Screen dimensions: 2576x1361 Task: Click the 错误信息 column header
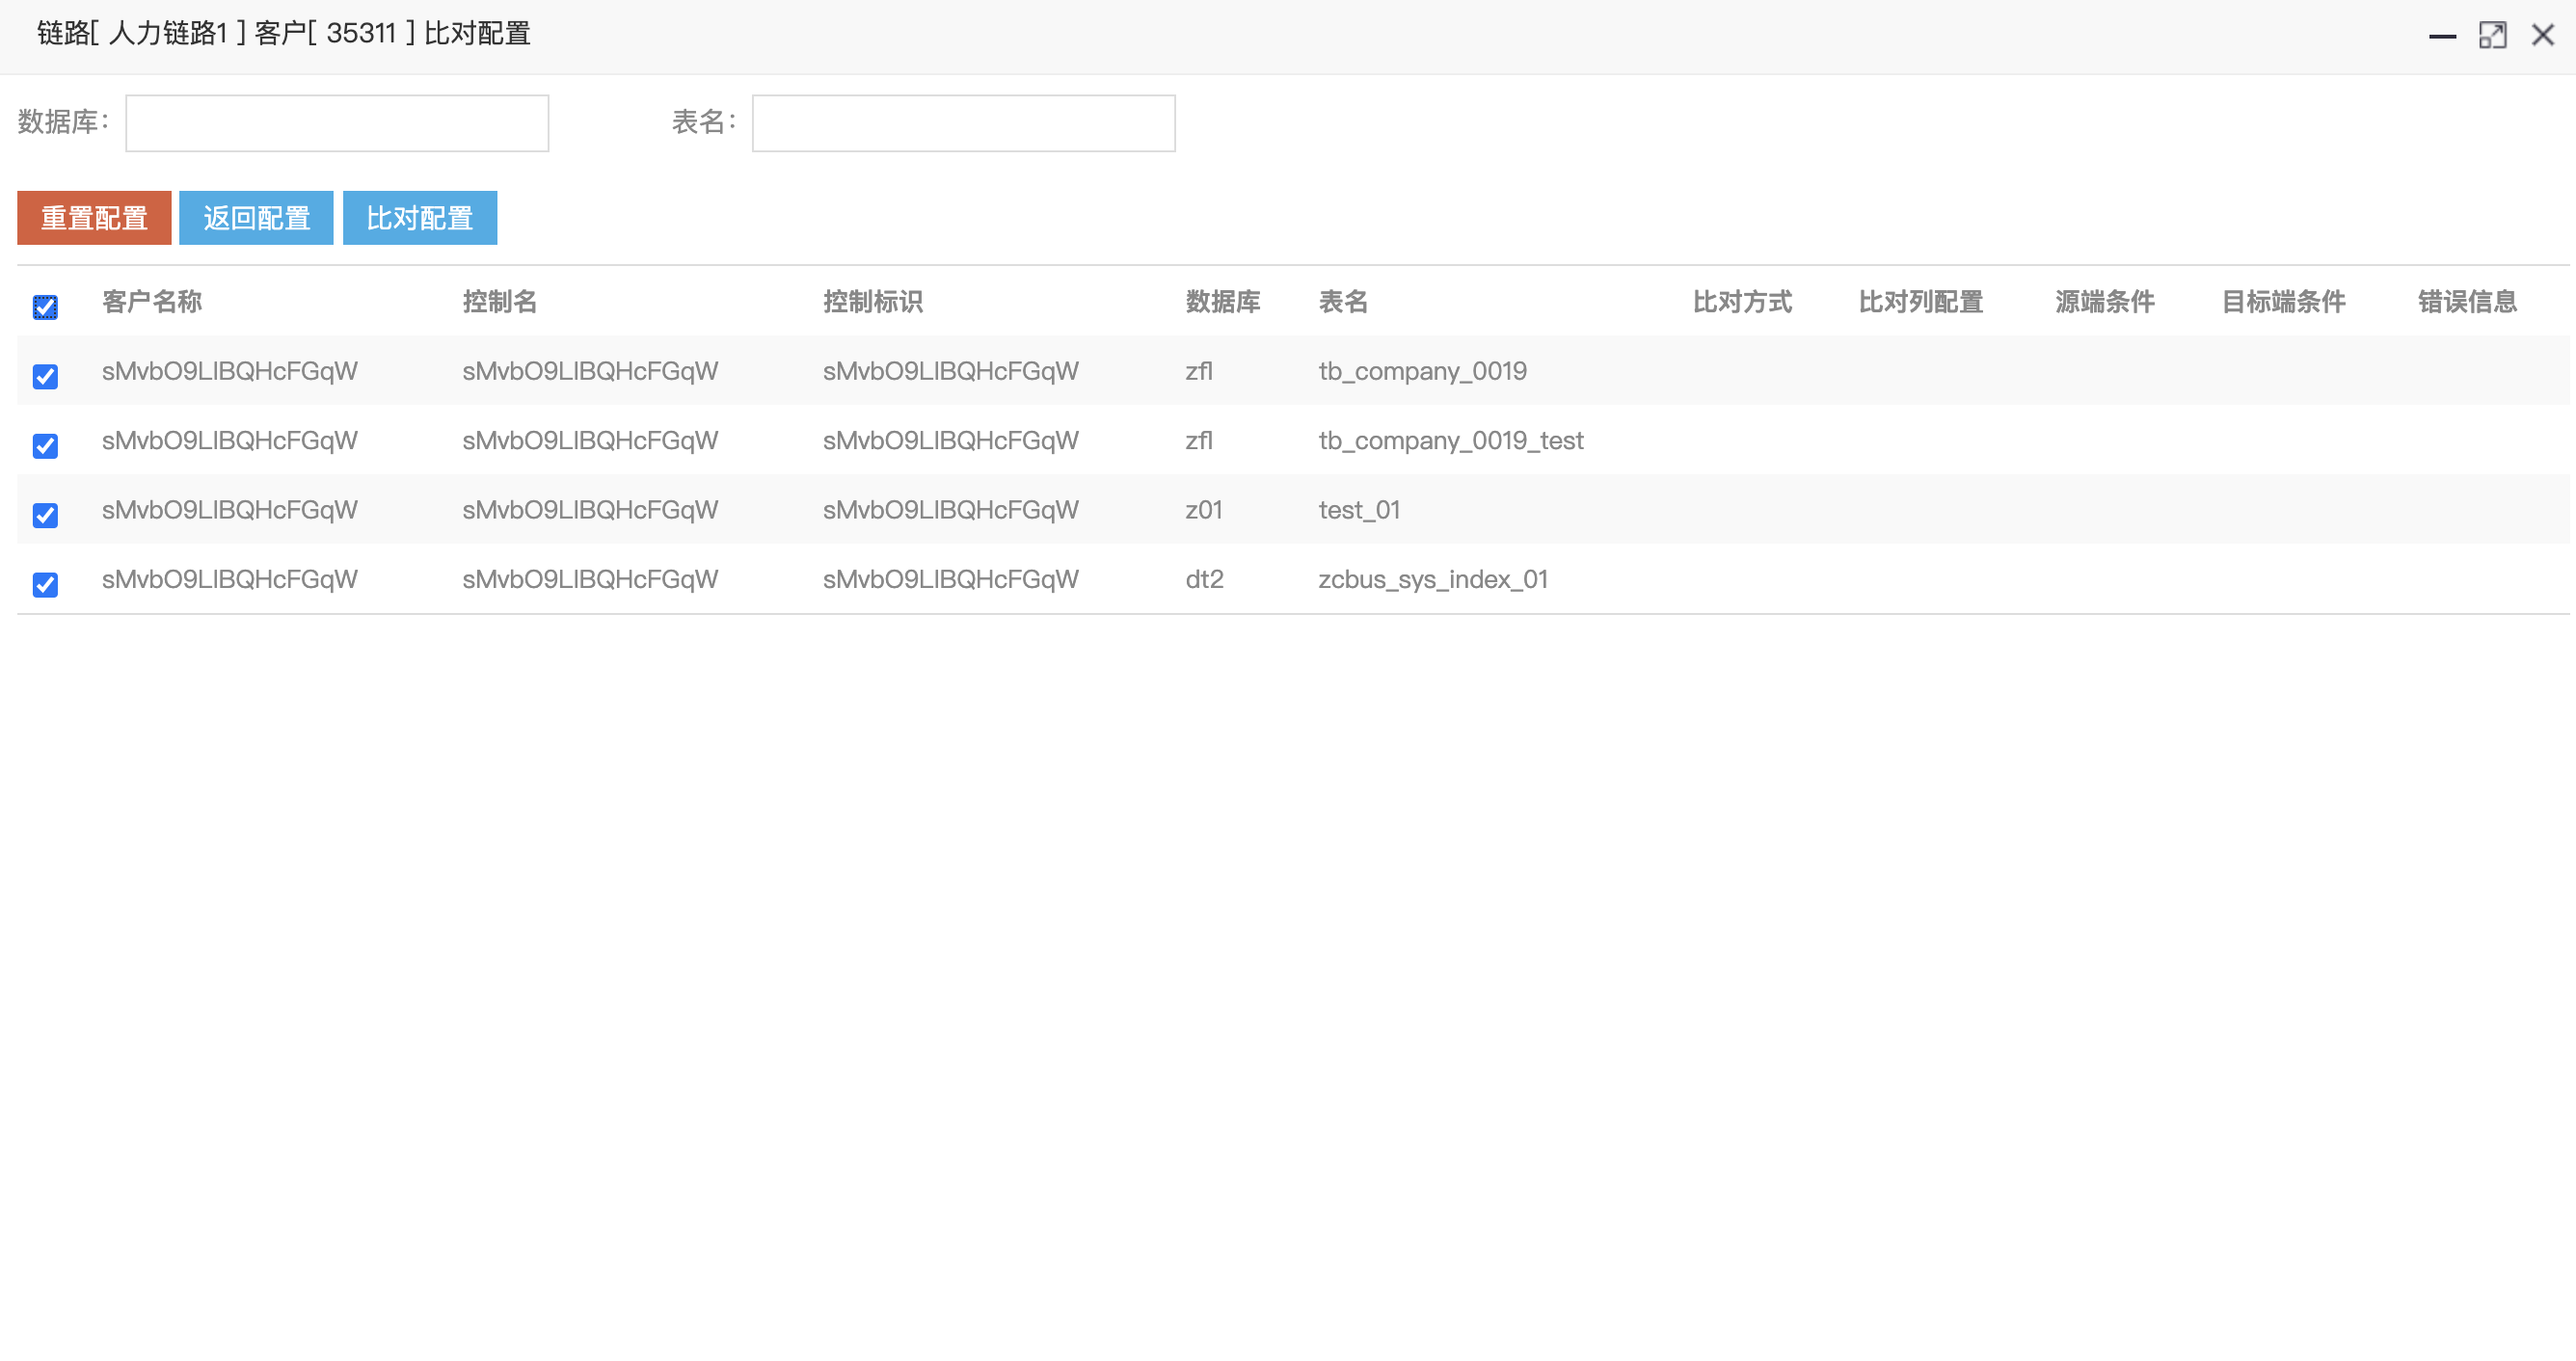[2466, 302]
